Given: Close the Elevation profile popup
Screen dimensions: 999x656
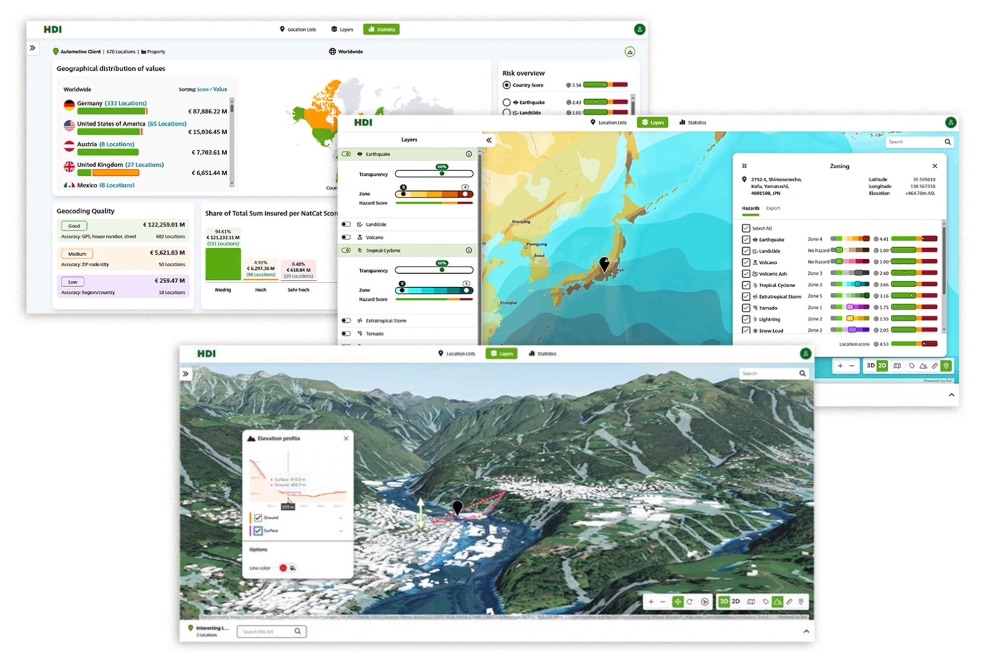Looking at the screenshot, I should pyautogui.click(x=346, y=438).
